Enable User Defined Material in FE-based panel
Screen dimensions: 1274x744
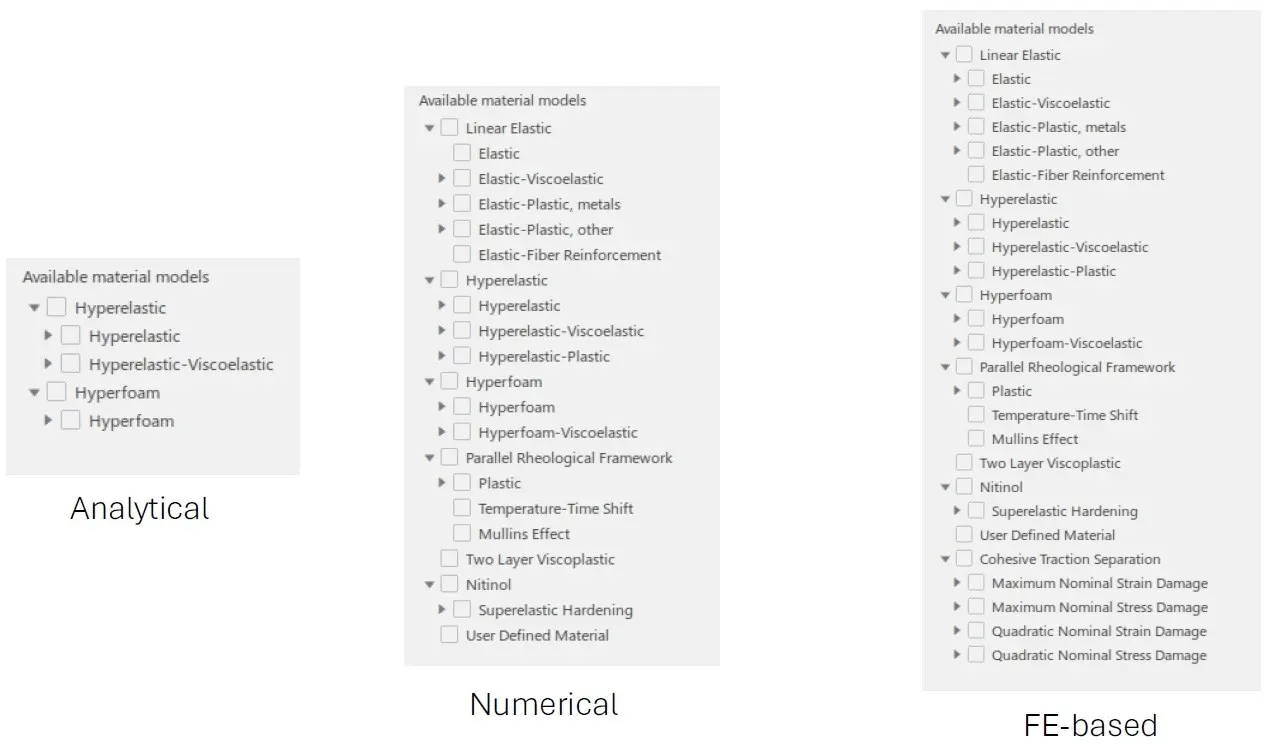(x=964, y=534)
